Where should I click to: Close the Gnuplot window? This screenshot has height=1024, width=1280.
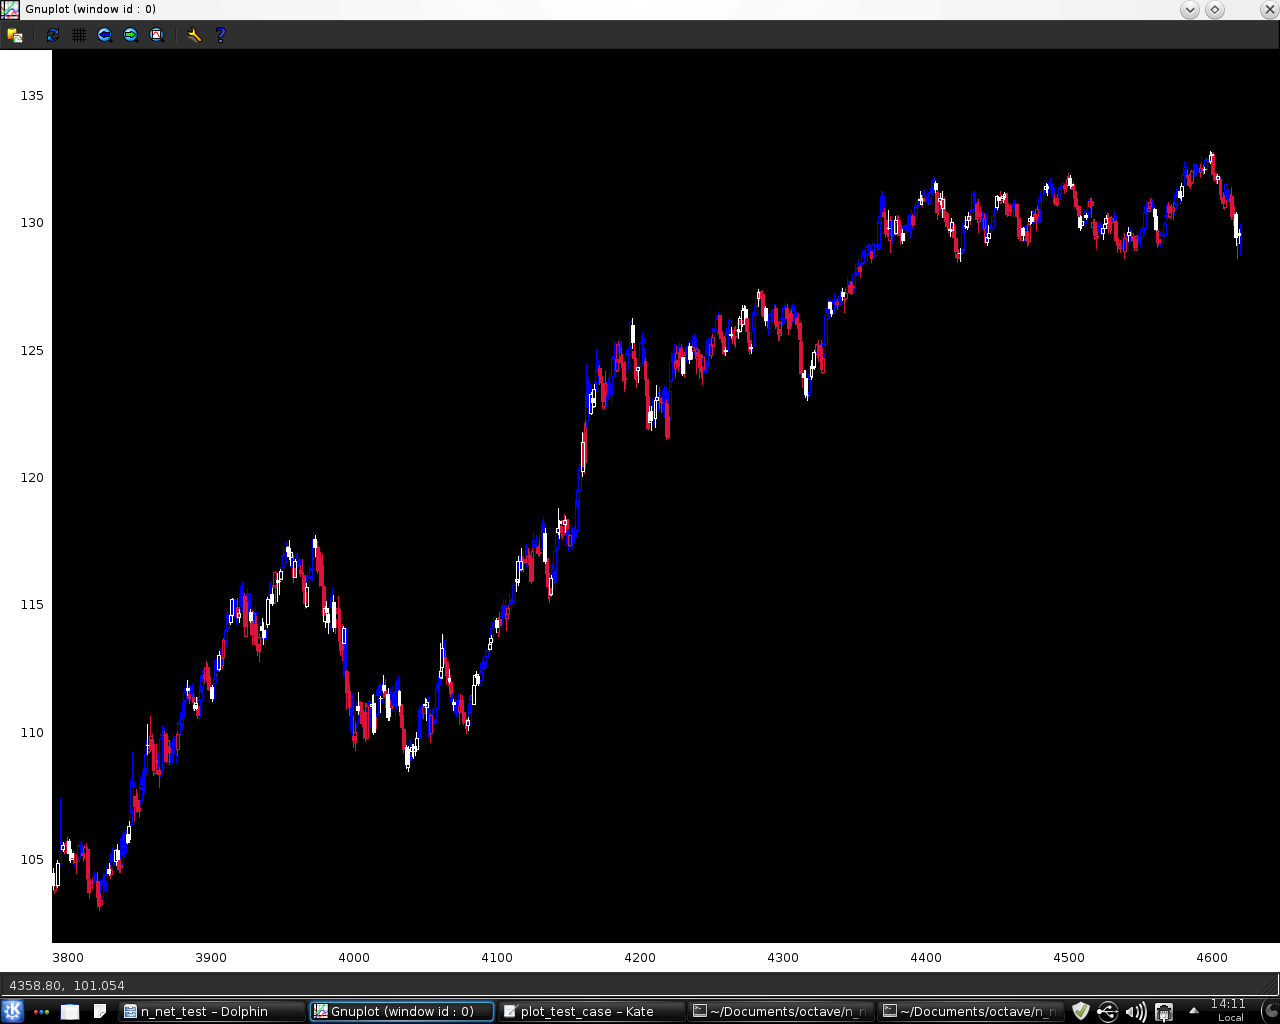1269,10
